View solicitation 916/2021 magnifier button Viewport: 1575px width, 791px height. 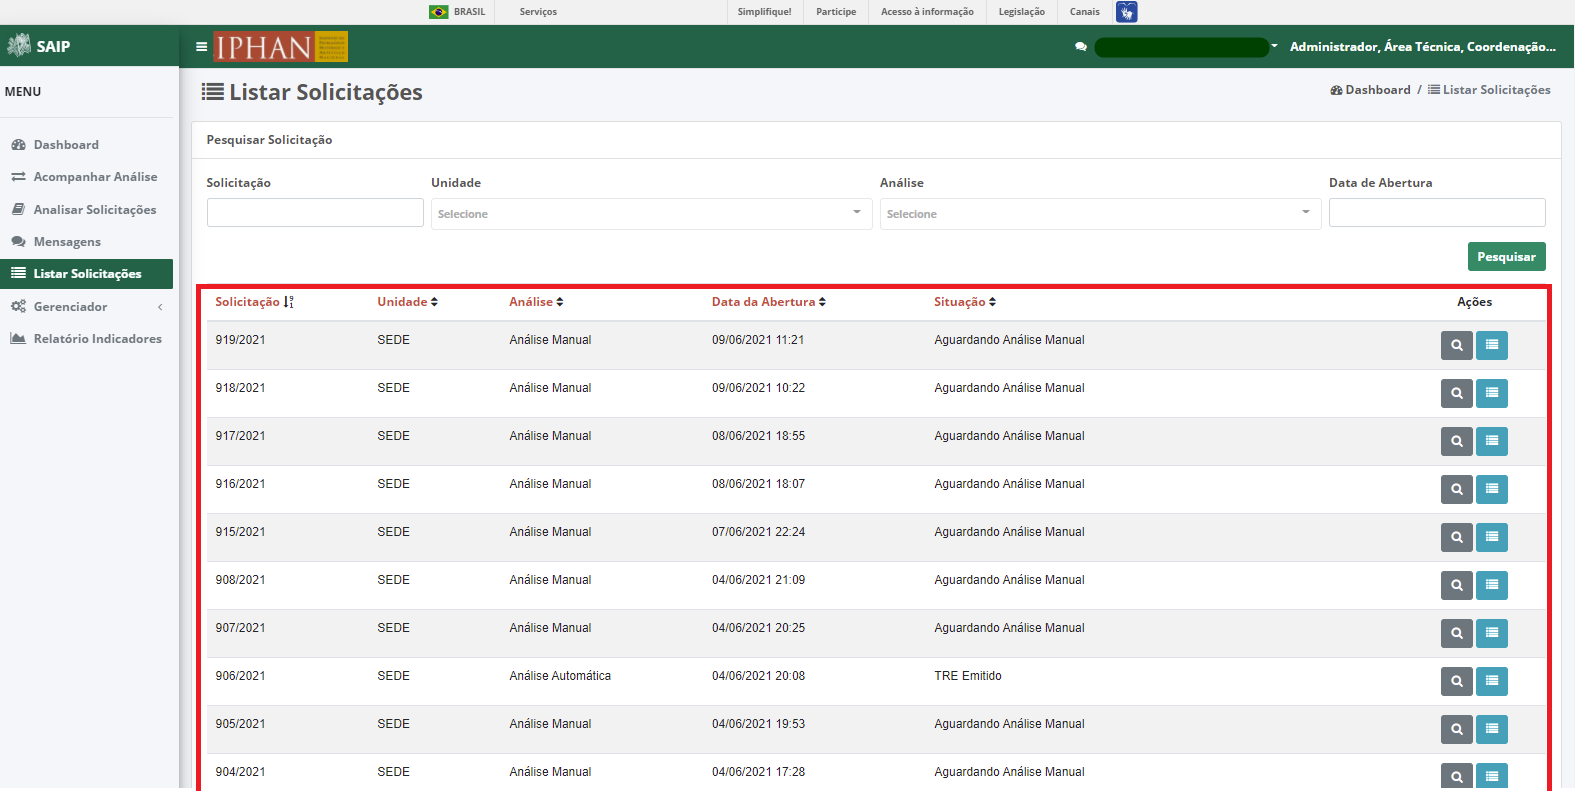pyautogui.click(x=1457, y=489)
